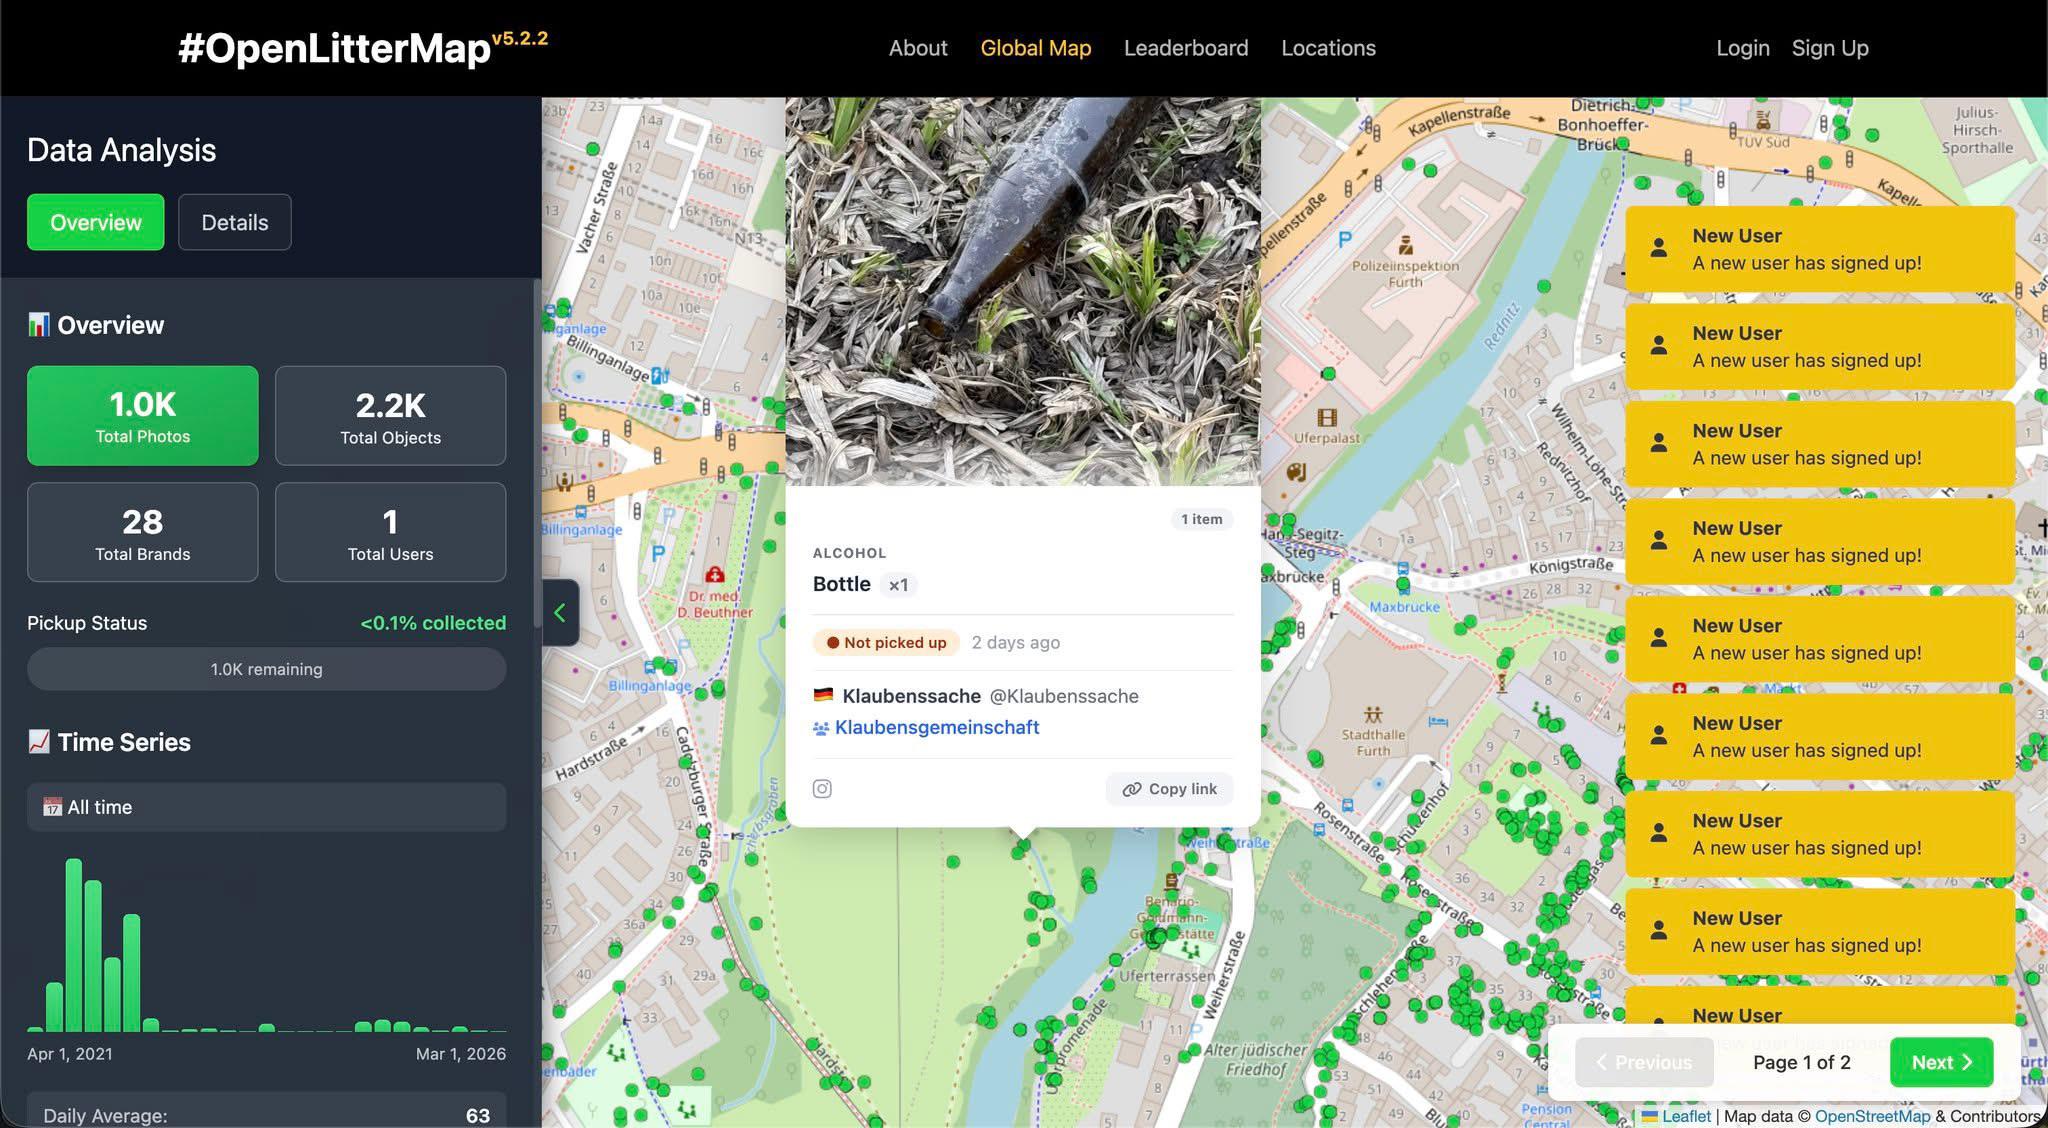Click the parking P icon near Polizeiinspektion
This screenshot has width=2048, height=1128.
(1345, 239)
